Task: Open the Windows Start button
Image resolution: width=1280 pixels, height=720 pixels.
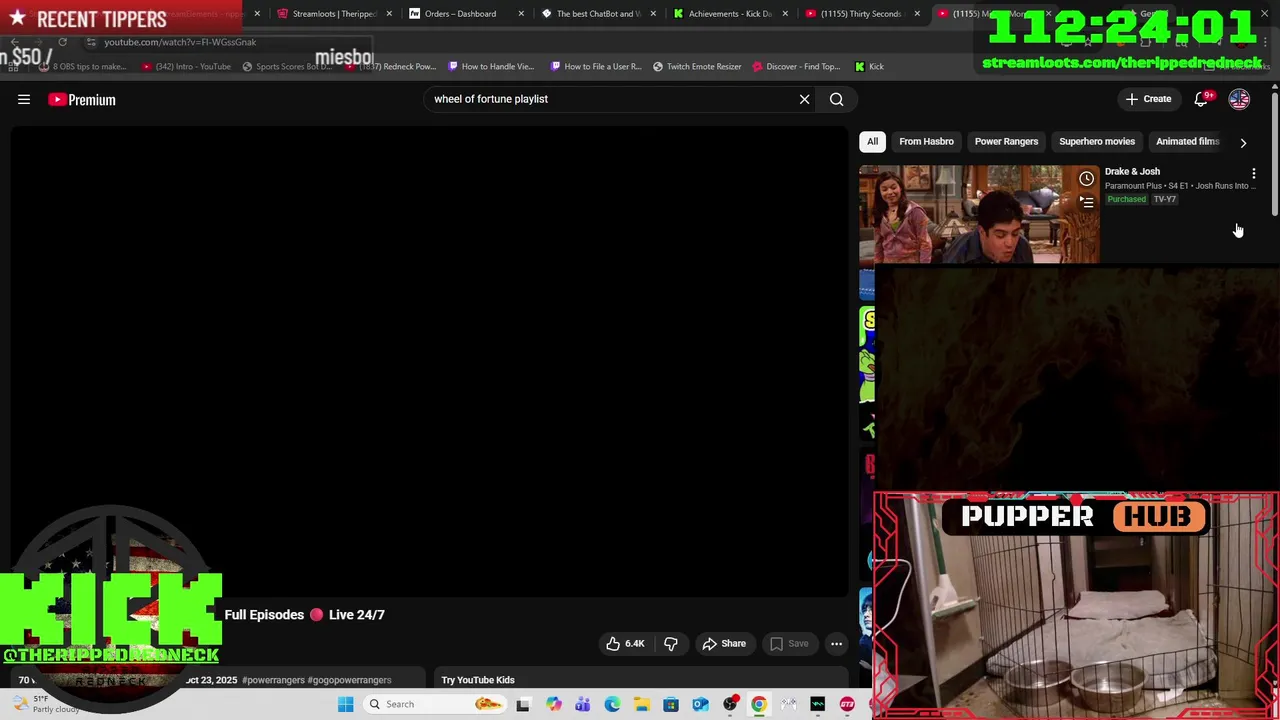Action: (x=345, y=704)
